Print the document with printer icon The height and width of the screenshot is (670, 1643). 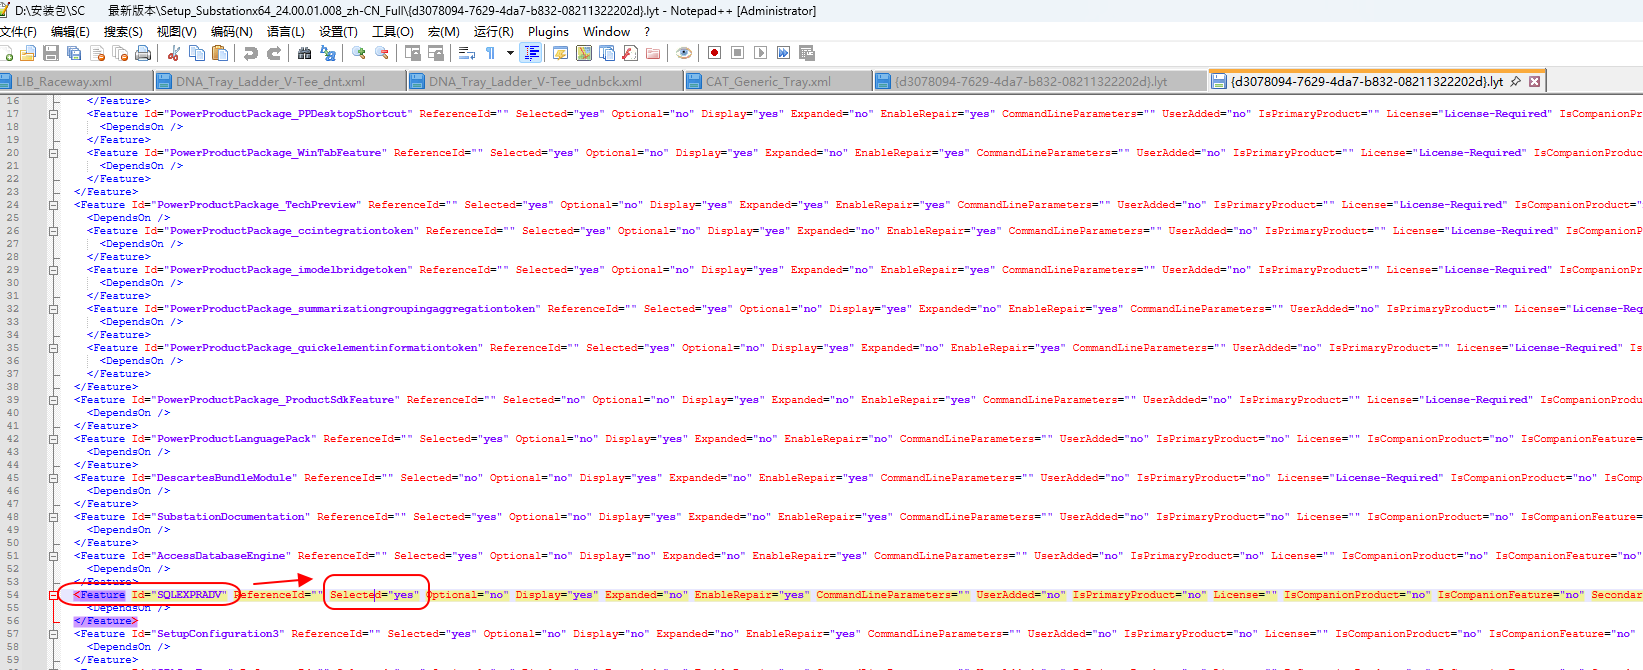click(143, 53)
